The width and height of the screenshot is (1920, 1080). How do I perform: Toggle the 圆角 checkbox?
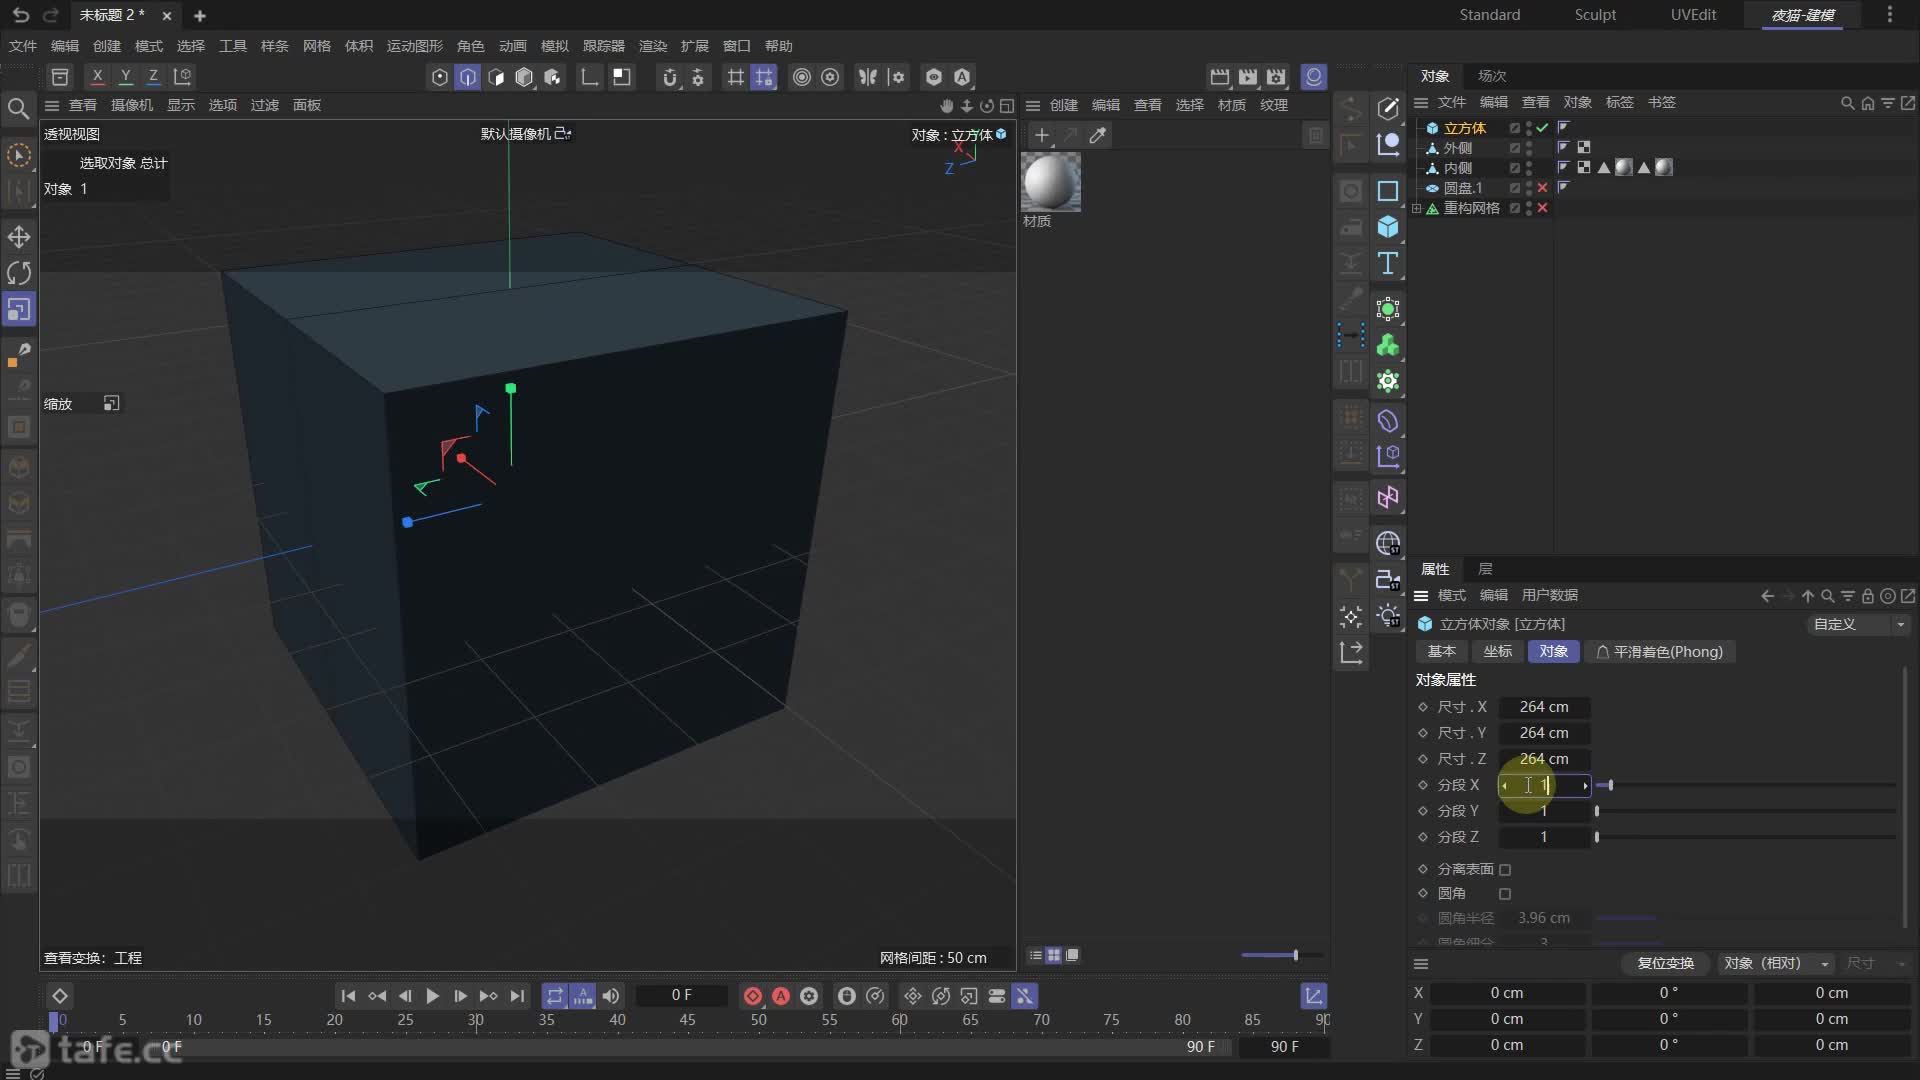(1505, 894)
